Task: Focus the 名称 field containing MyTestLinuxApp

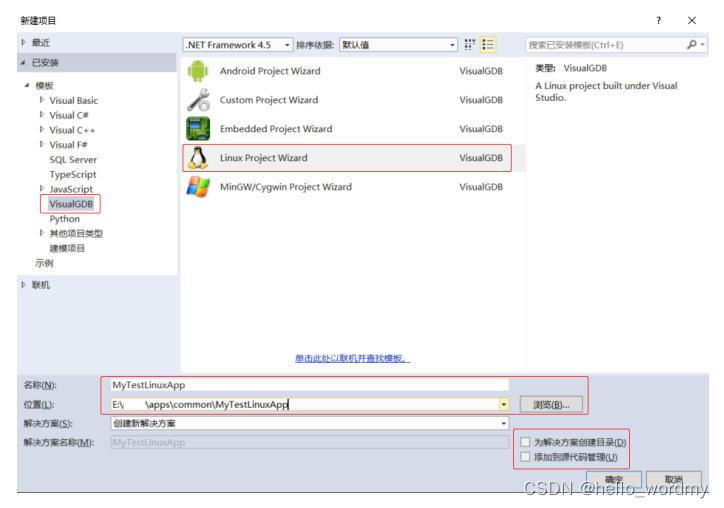Action: 309,385
